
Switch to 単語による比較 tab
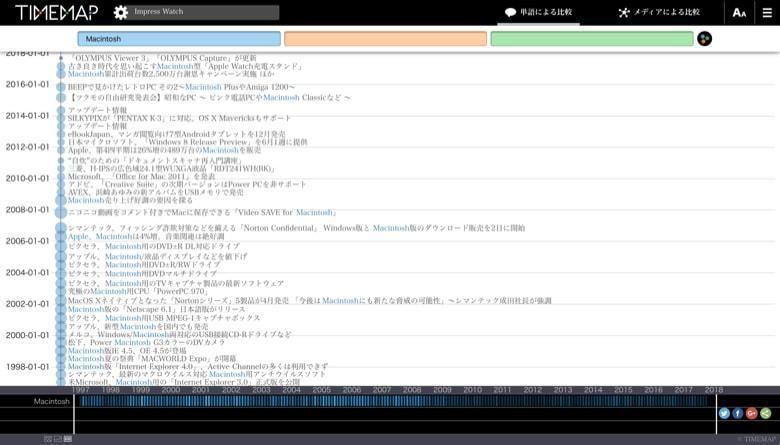539,12
